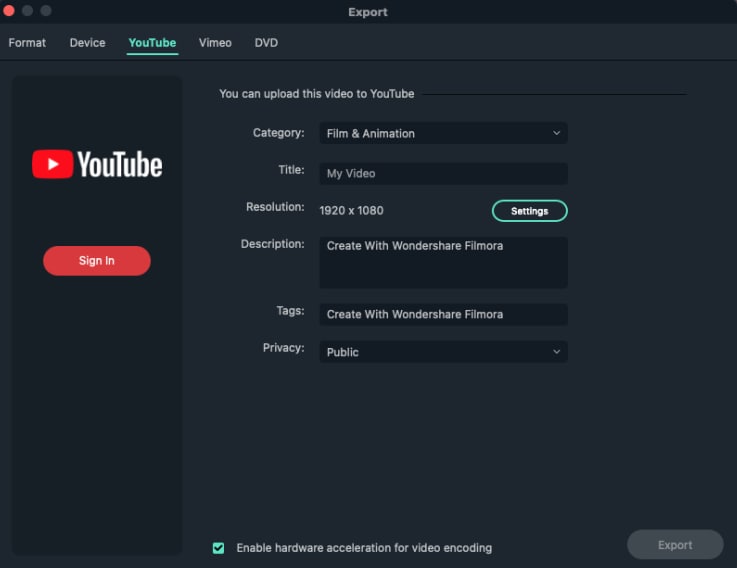Switch to the Device tab
This screenshot has width=737, height=568.
coord(87,43)
